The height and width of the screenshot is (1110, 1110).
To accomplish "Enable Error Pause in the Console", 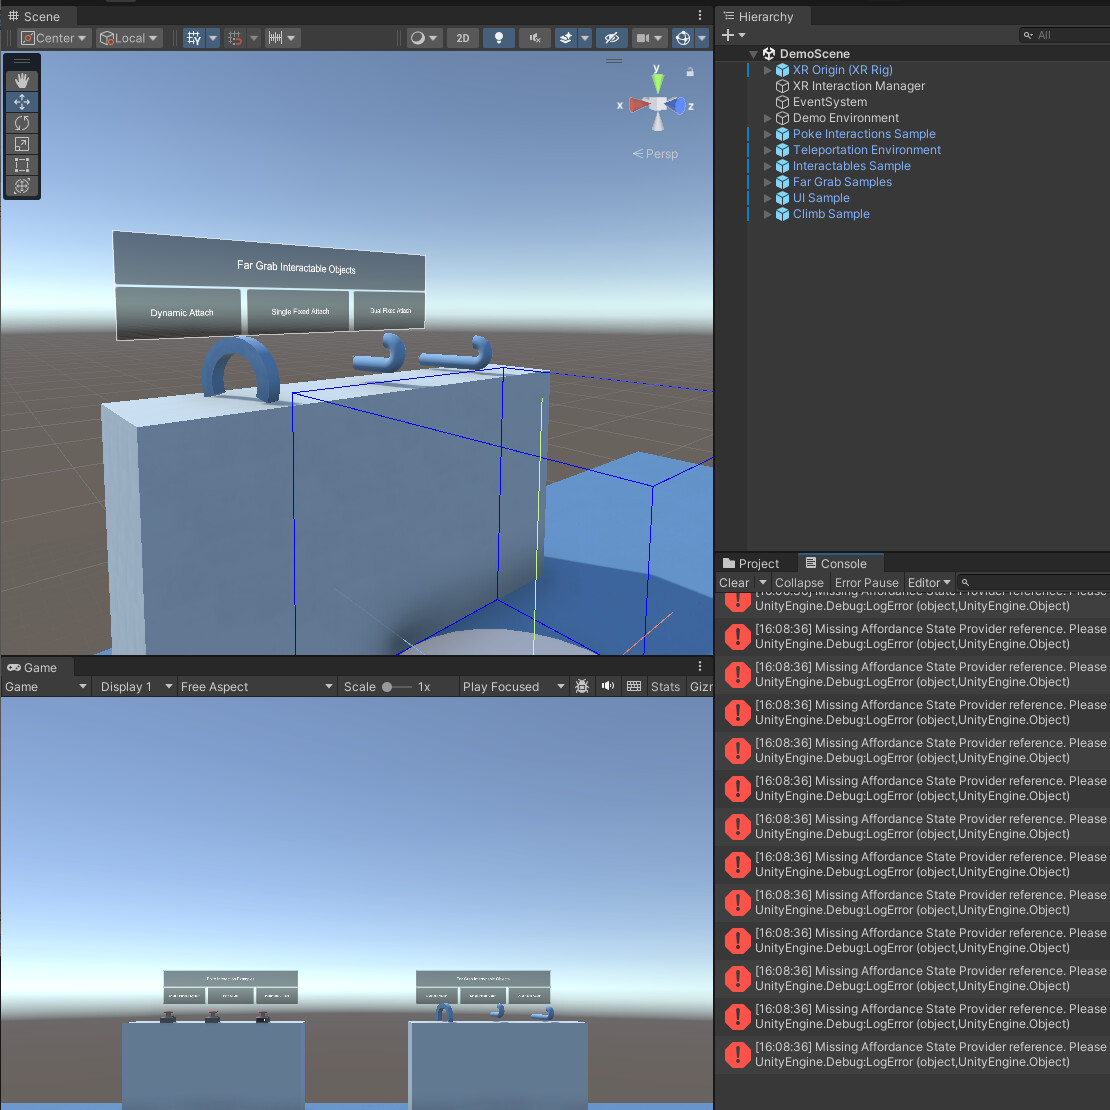I will click(866, 582).
